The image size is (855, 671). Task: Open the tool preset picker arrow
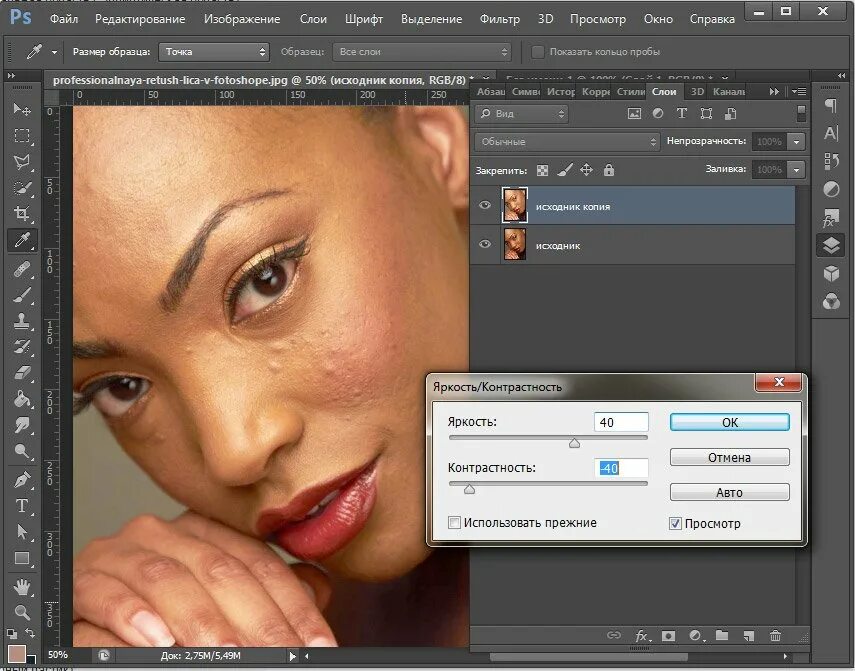54,52
